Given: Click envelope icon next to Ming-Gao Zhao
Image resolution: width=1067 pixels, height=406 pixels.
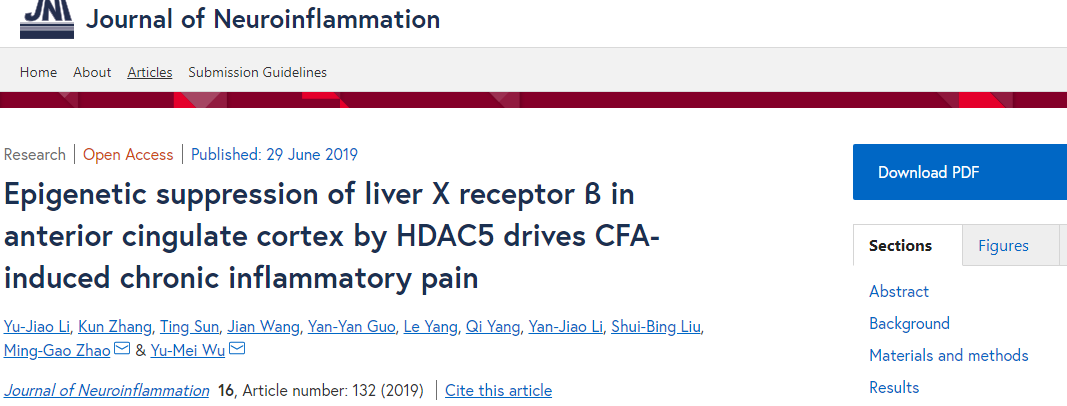Looking at the screenshot, I should pos(122,349).
